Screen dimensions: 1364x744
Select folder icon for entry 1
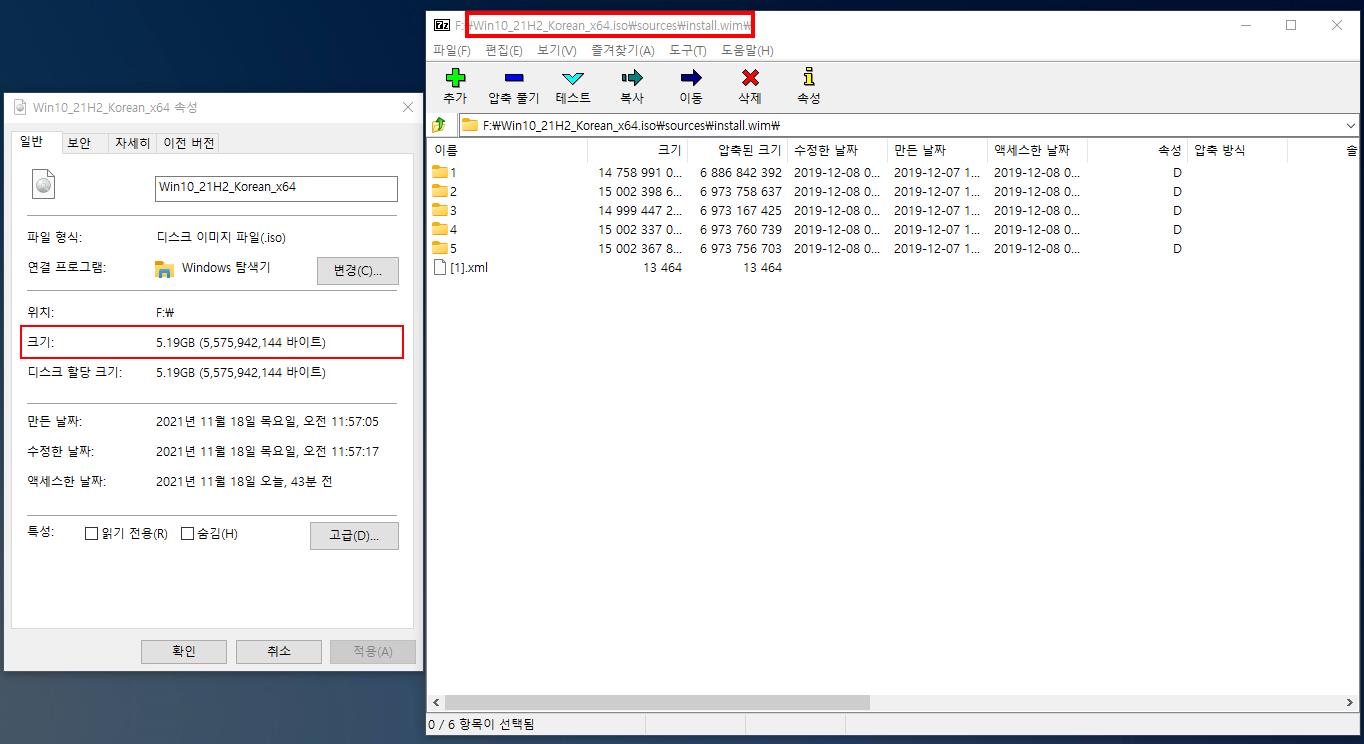pos(440,172)
